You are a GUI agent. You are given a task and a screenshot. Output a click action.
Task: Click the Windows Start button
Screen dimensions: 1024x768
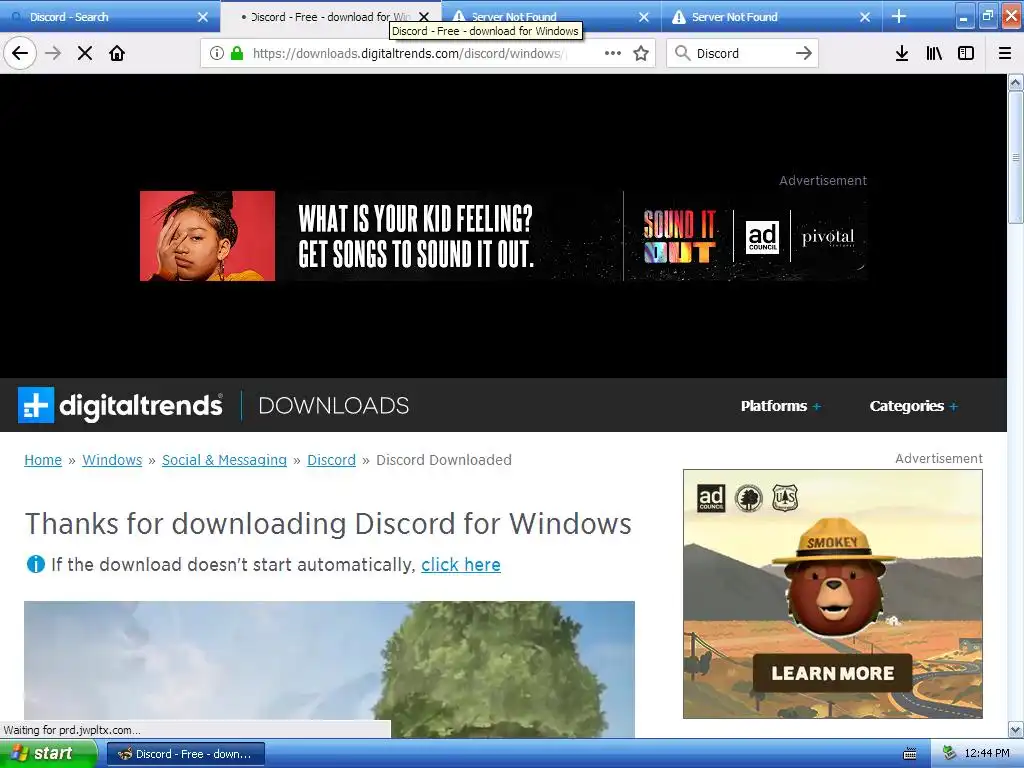pos(47,754)
